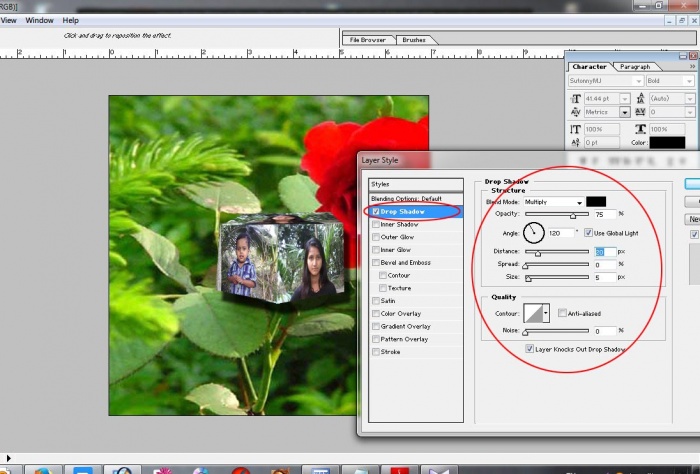700x474 pixels.
Task: Open the Window menu
Action: (39, 20)
